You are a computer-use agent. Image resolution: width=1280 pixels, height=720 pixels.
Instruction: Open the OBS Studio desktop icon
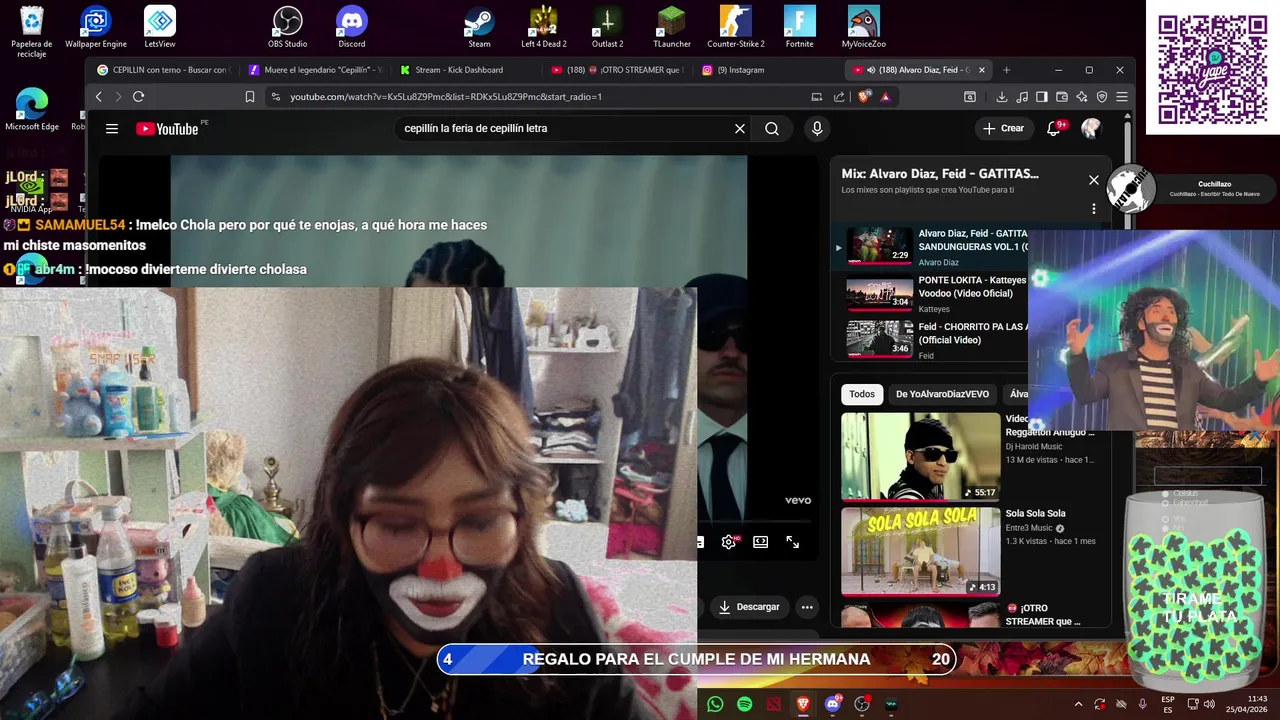click(288, 27)
